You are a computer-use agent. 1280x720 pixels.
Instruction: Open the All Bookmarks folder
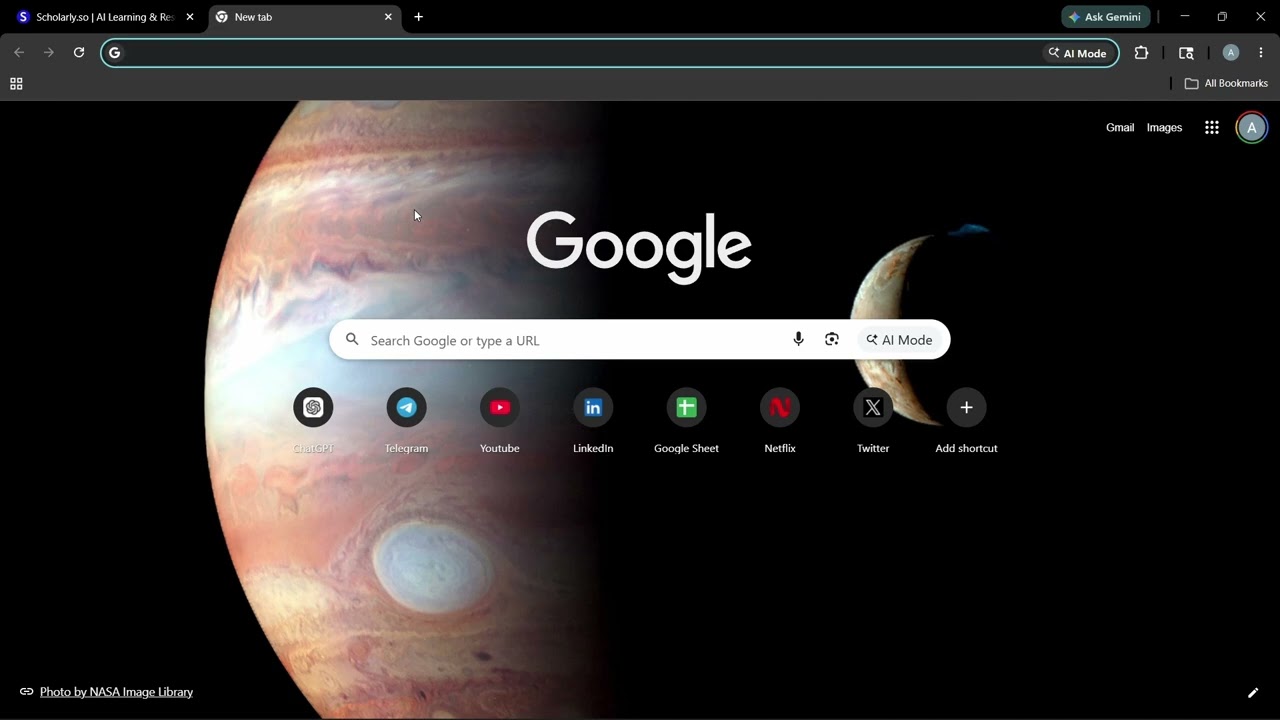[1226, 83]
